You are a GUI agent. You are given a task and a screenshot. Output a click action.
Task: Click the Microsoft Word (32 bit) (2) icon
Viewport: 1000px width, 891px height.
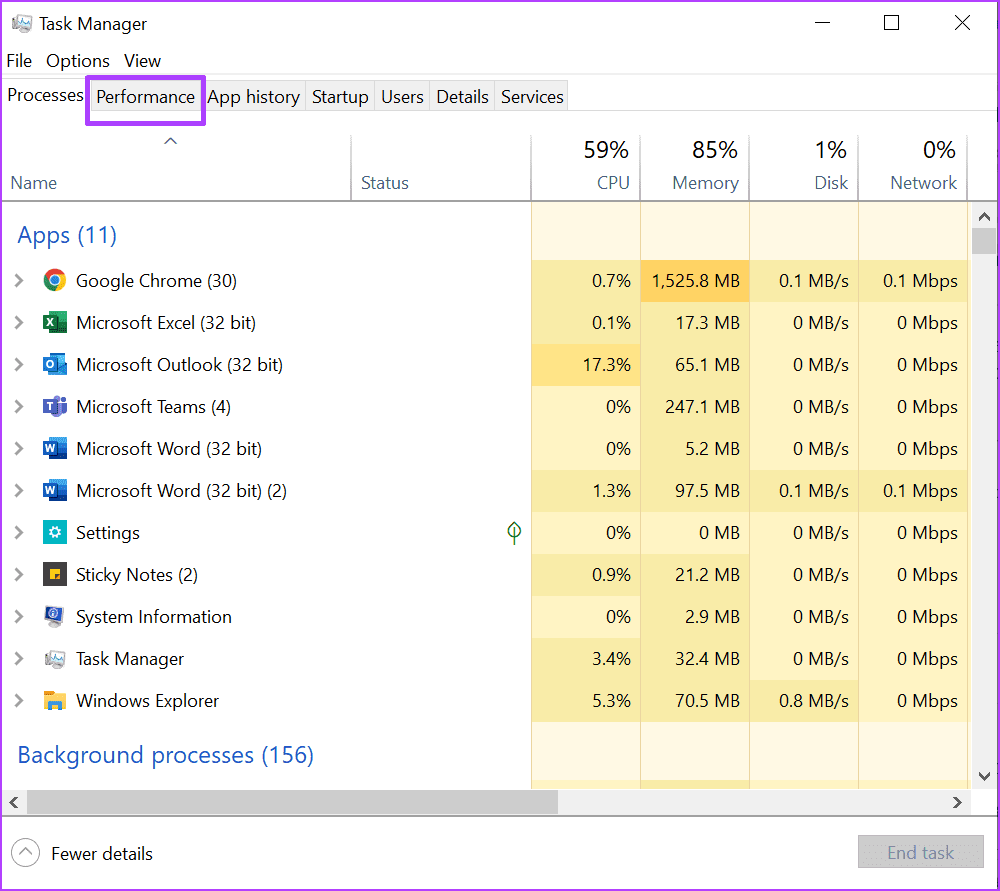point(55,491)
